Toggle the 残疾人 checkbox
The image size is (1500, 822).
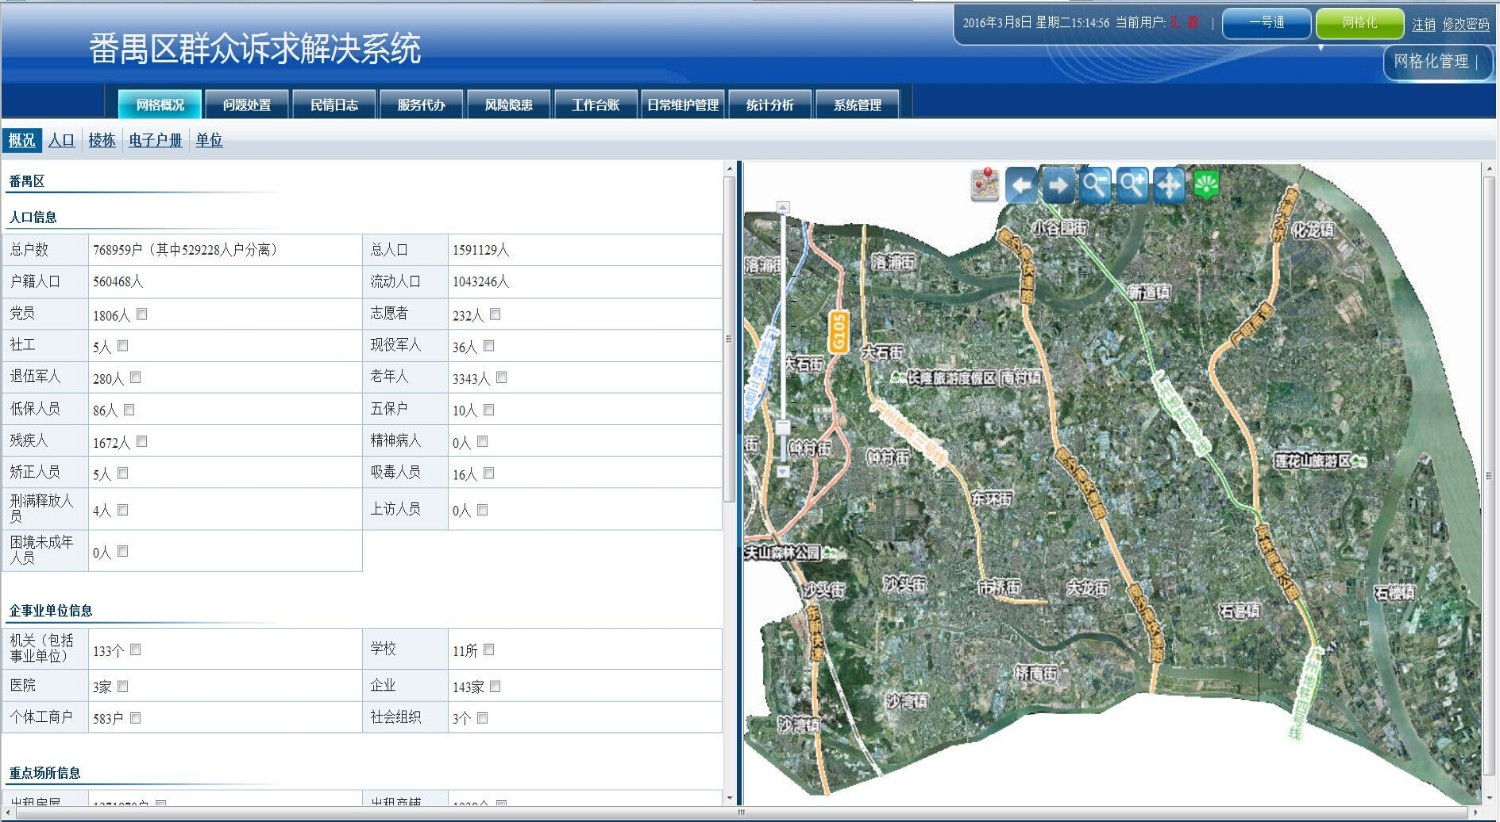(142, 441)
